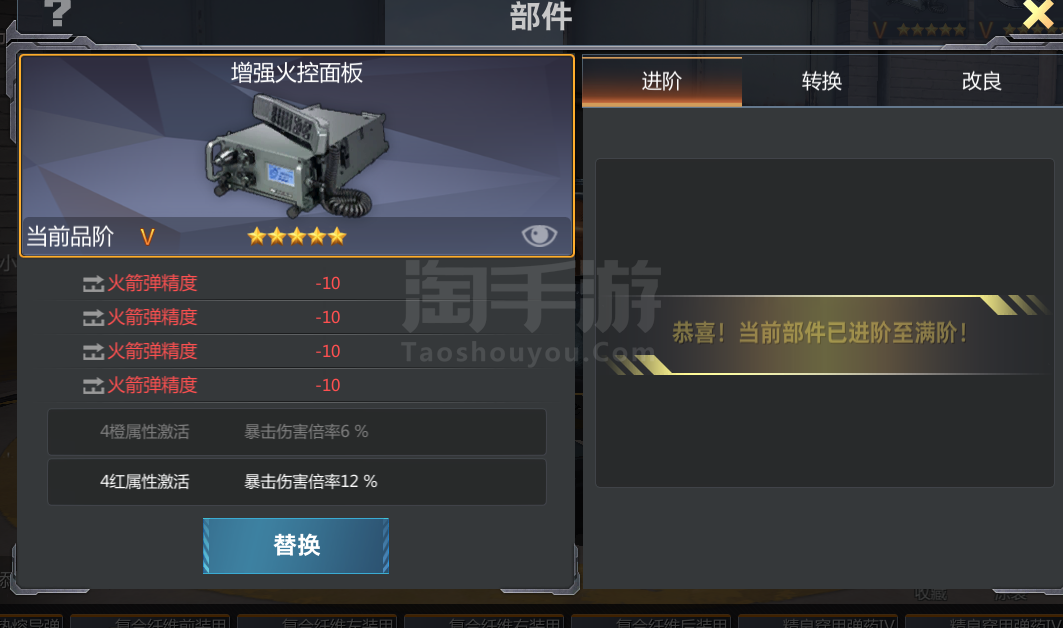
Task: Select the 4红属性激活 attribute row
Action: 297,482
